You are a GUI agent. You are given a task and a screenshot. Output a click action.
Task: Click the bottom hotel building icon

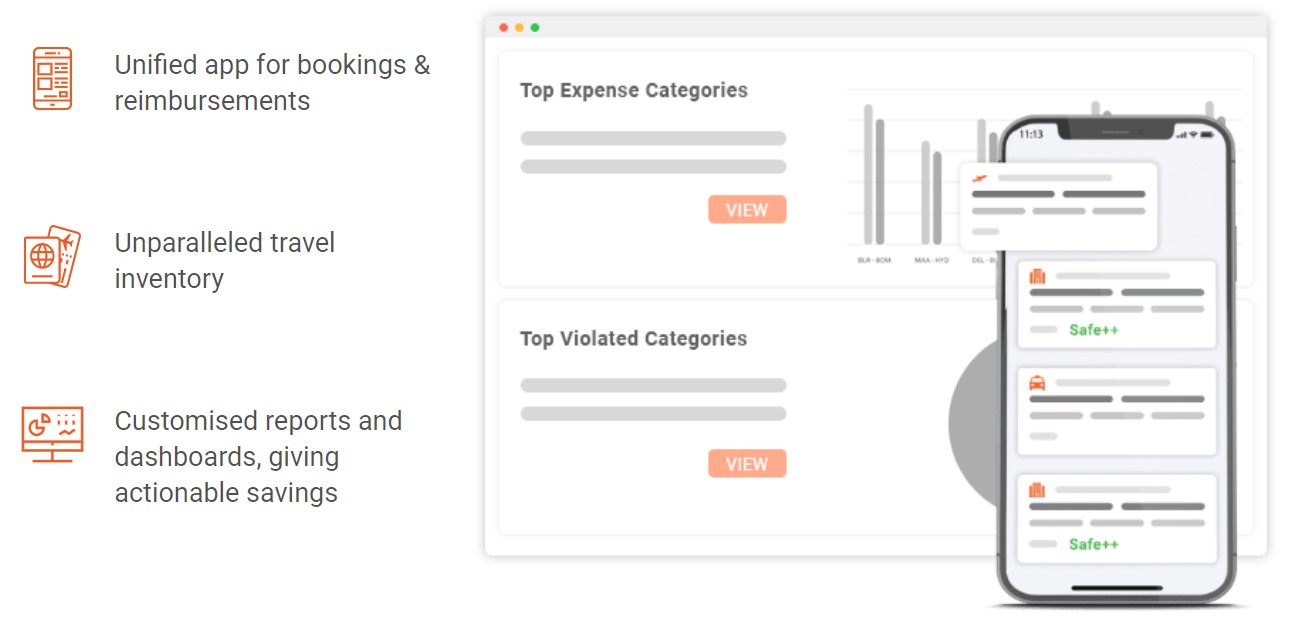1037,490
